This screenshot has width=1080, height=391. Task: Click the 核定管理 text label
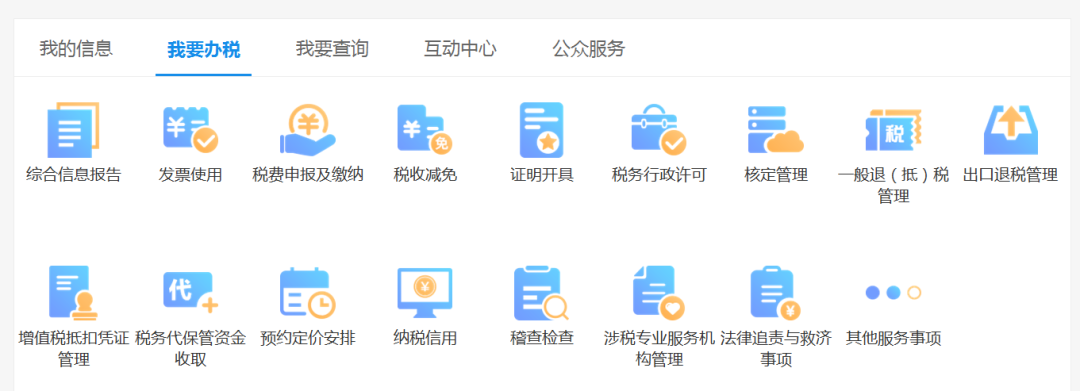776,175
